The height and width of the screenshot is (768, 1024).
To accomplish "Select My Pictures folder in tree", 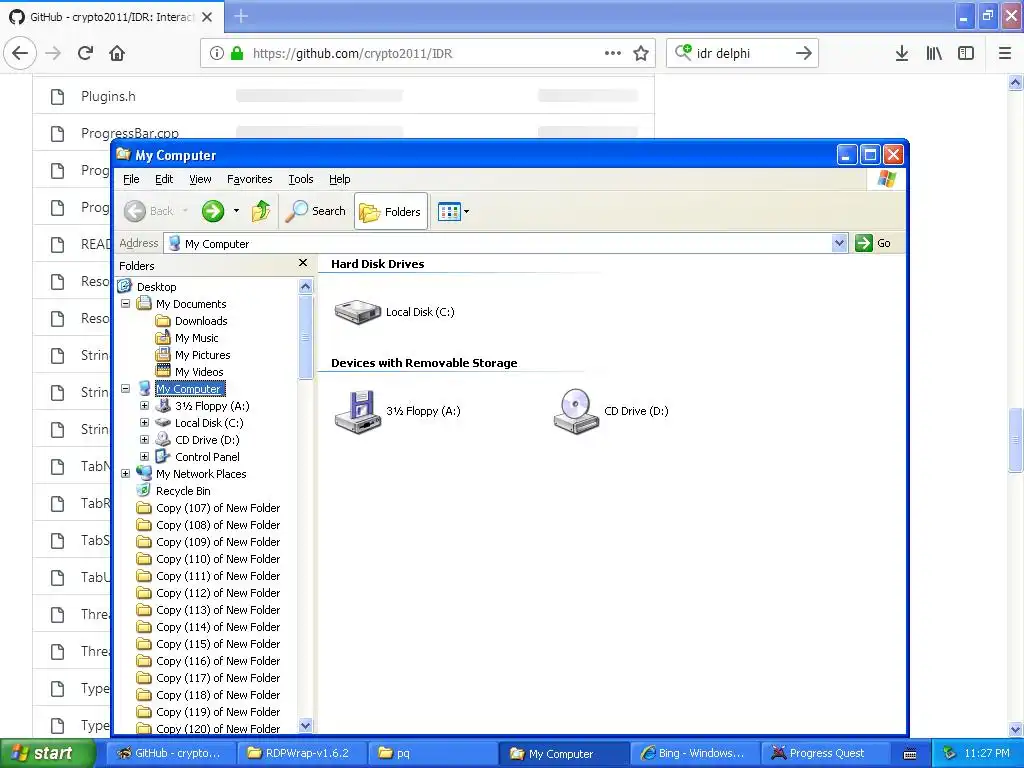I will pos(202,355).
